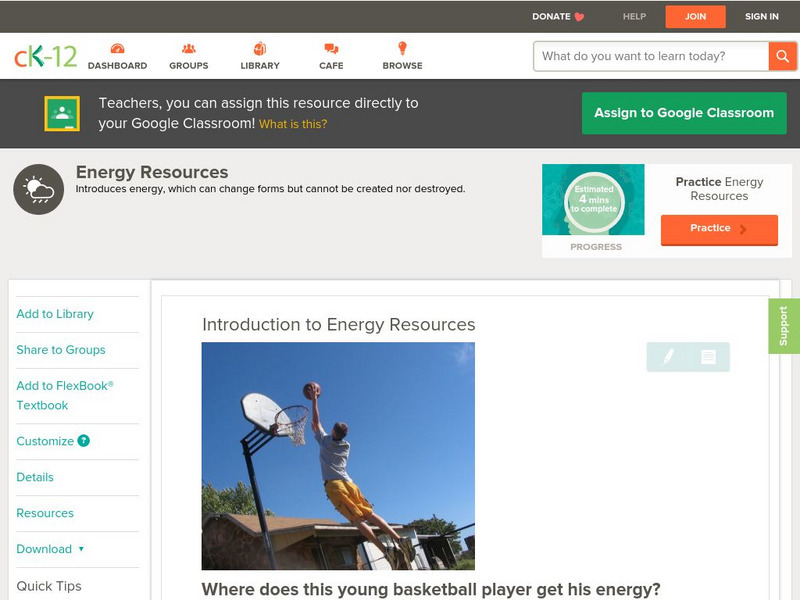The image size is (800, 600).
Task: Open the 'What is this?' link
Action: [293, 124]
